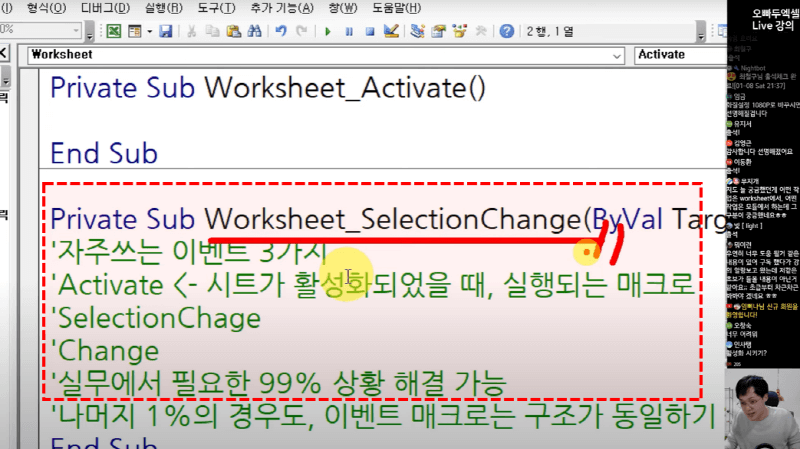Click the '2 행, 1 열' position indicator
Viewport: 800px width, 449px height.
click(549, 32)
